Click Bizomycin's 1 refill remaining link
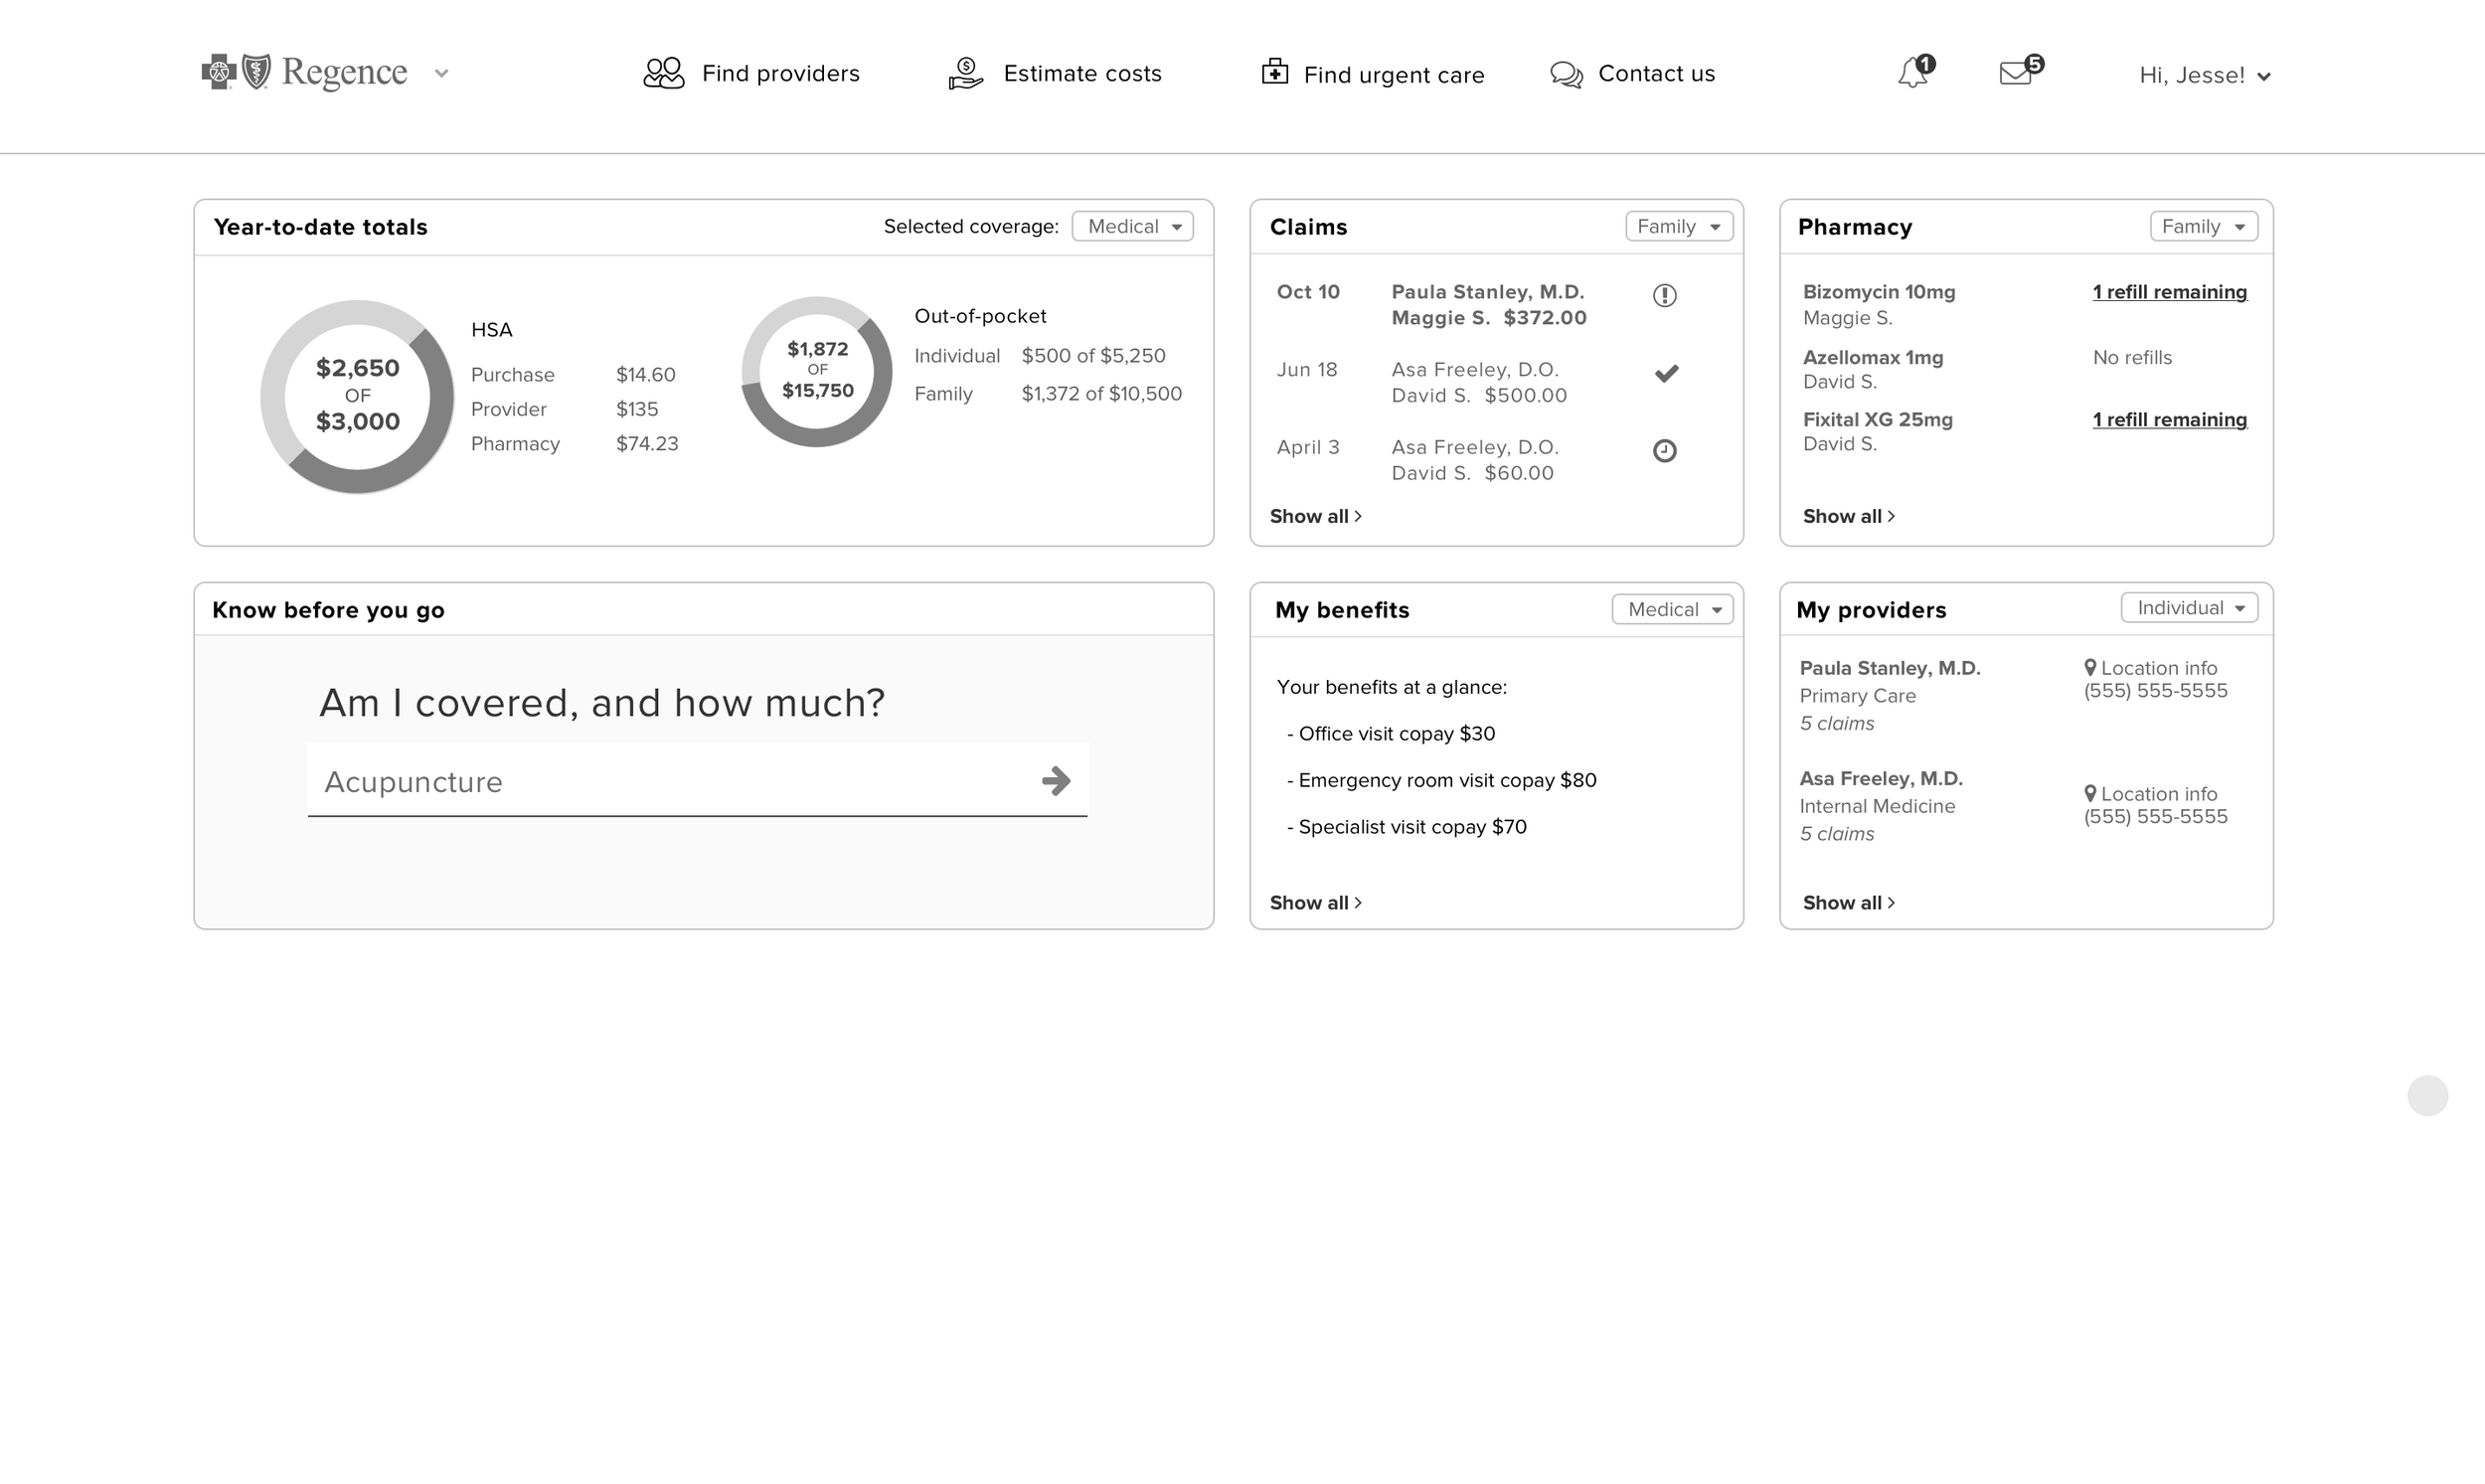Image resolution: width=2485 pixels, height=1484 pixels. pyautogui.click(x=2169, y=292)
